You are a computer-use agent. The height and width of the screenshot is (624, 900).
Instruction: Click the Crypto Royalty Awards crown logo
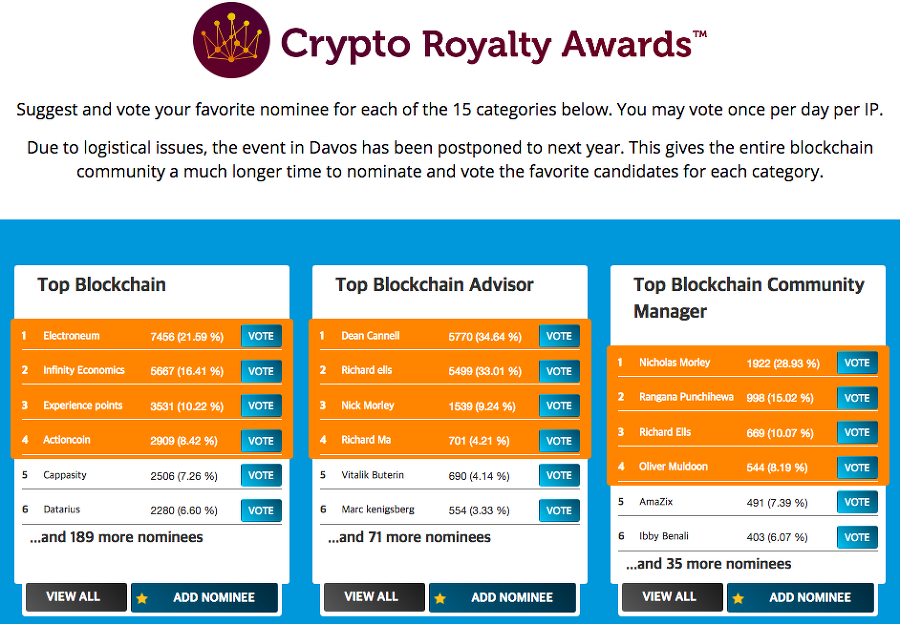tap(232, 41)
